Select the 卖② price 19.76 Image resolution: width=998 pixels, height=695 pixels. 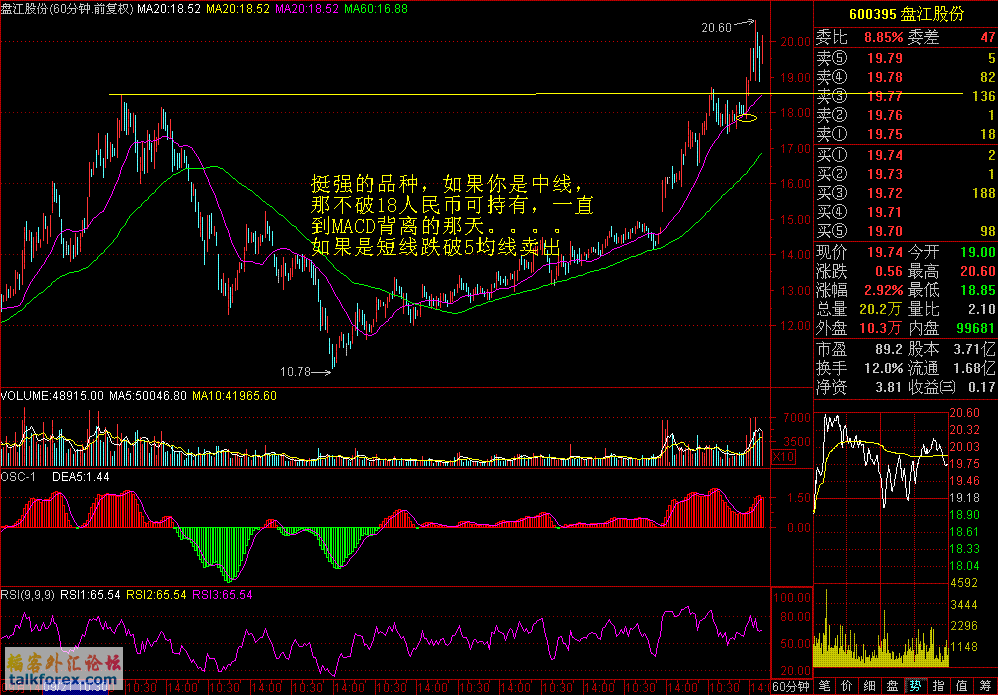[884, 115]
